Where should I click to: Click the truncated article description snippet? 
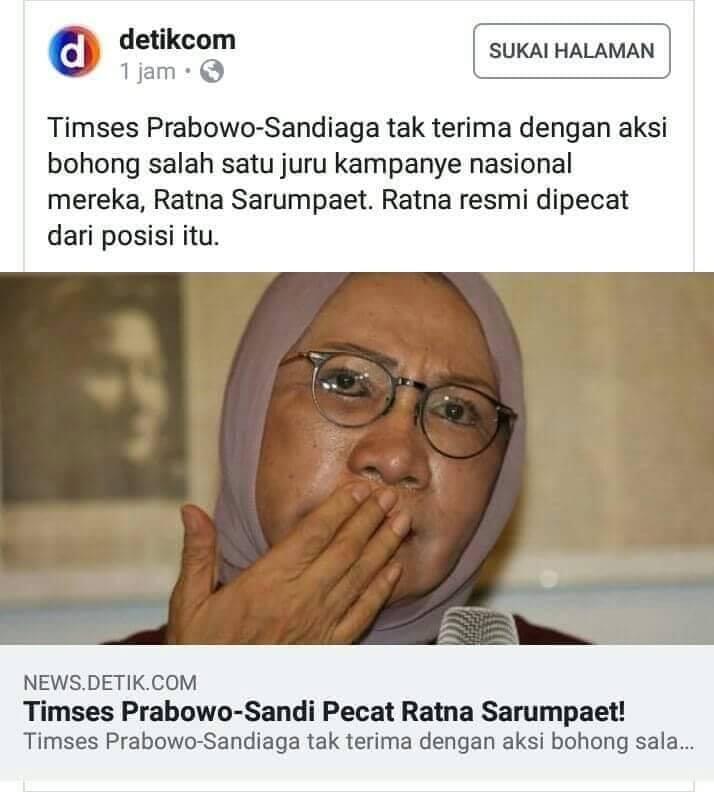359,741
